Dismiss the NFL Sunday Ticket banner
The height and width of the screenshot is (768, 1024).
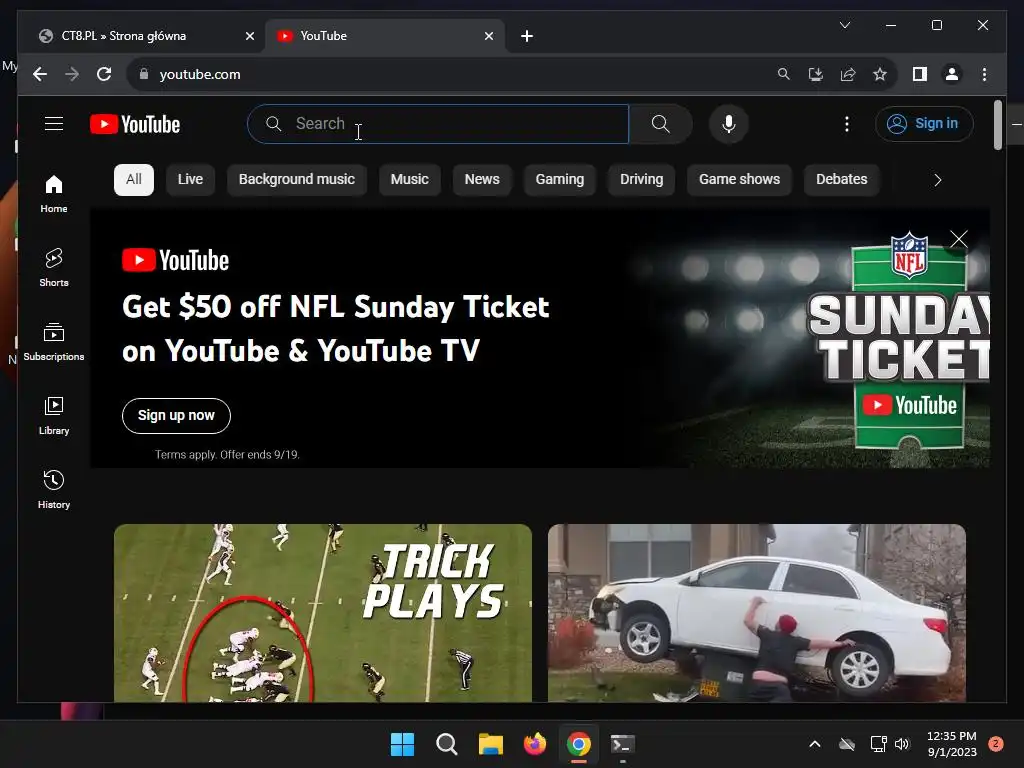pos(959,239)
